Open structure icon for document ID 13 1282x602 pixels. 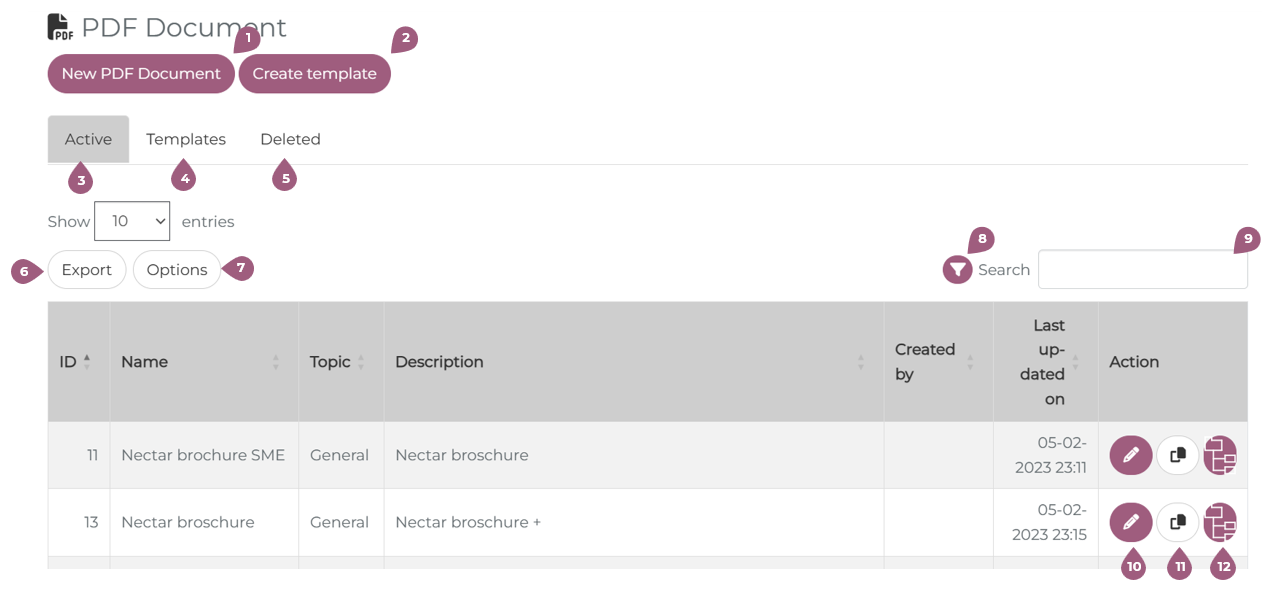click(x=1220, y=522)
